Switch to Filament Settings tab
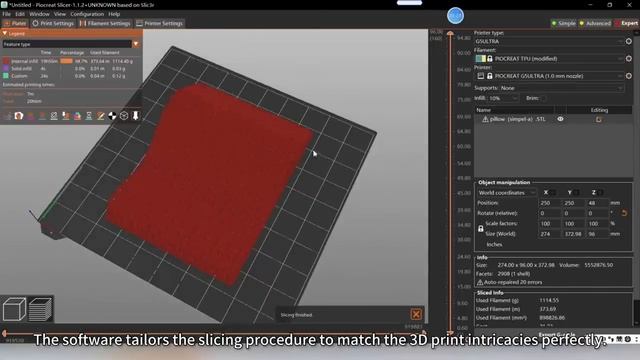640x360 pixels. pyautogui.click(x=105, y=23)
